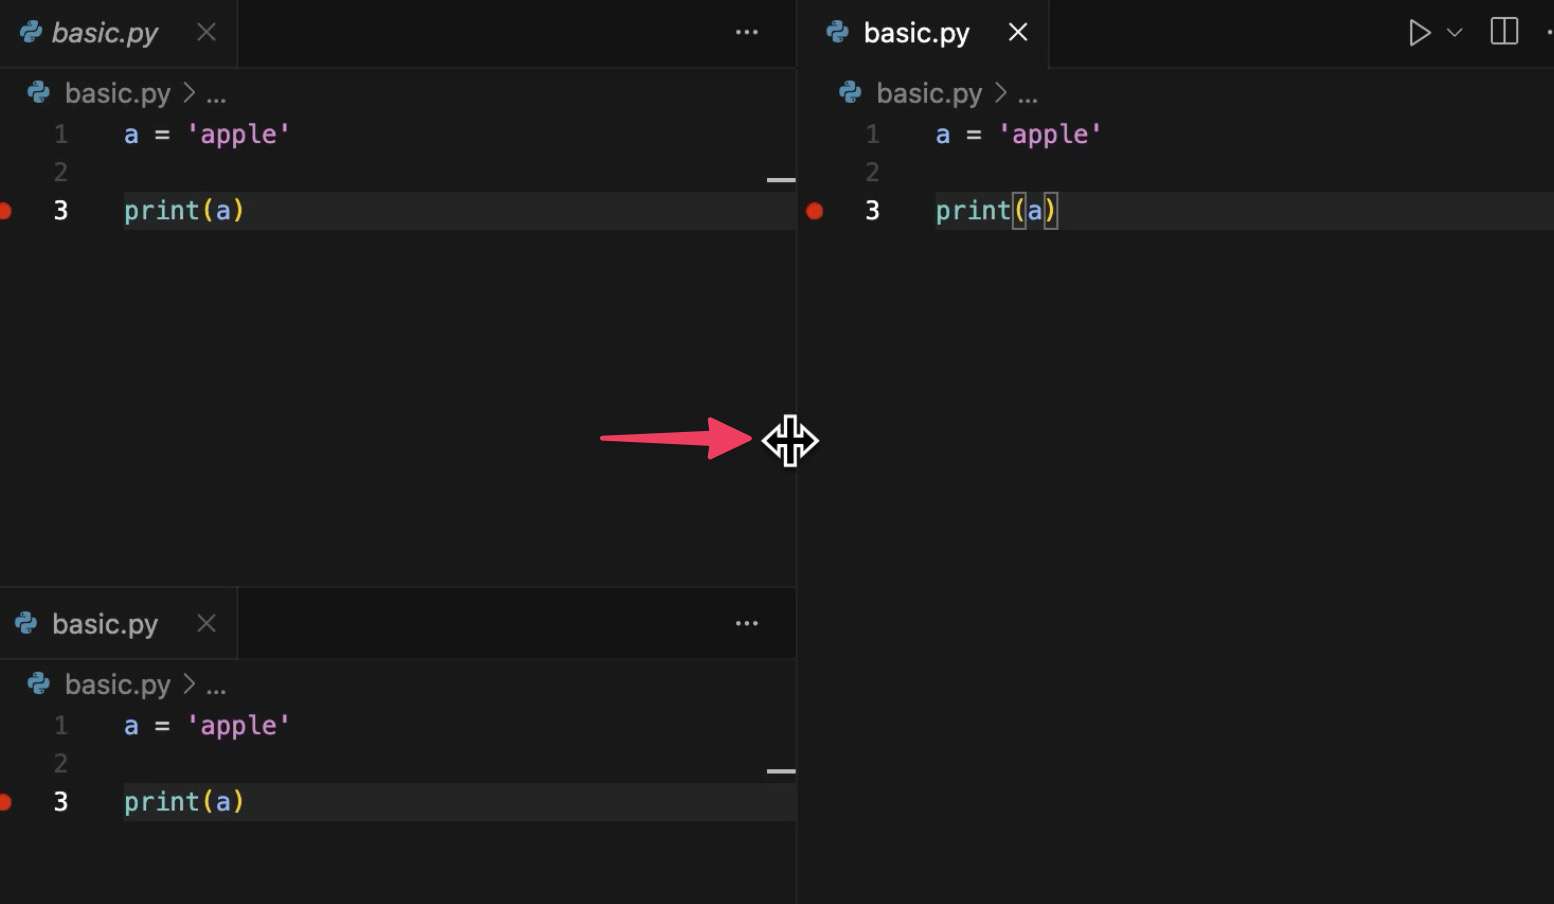Screen dimensions: 1554x904
Task: Close basic.py tab in bottom-left group
Action: (x=206, y=623)
